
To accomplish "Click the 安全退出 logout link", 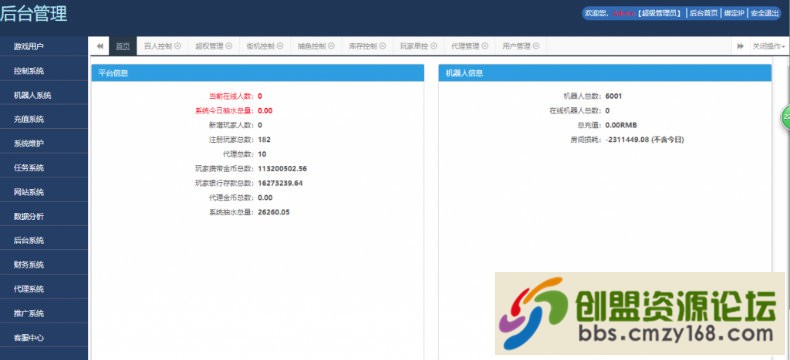I will (x=764, y=14).
